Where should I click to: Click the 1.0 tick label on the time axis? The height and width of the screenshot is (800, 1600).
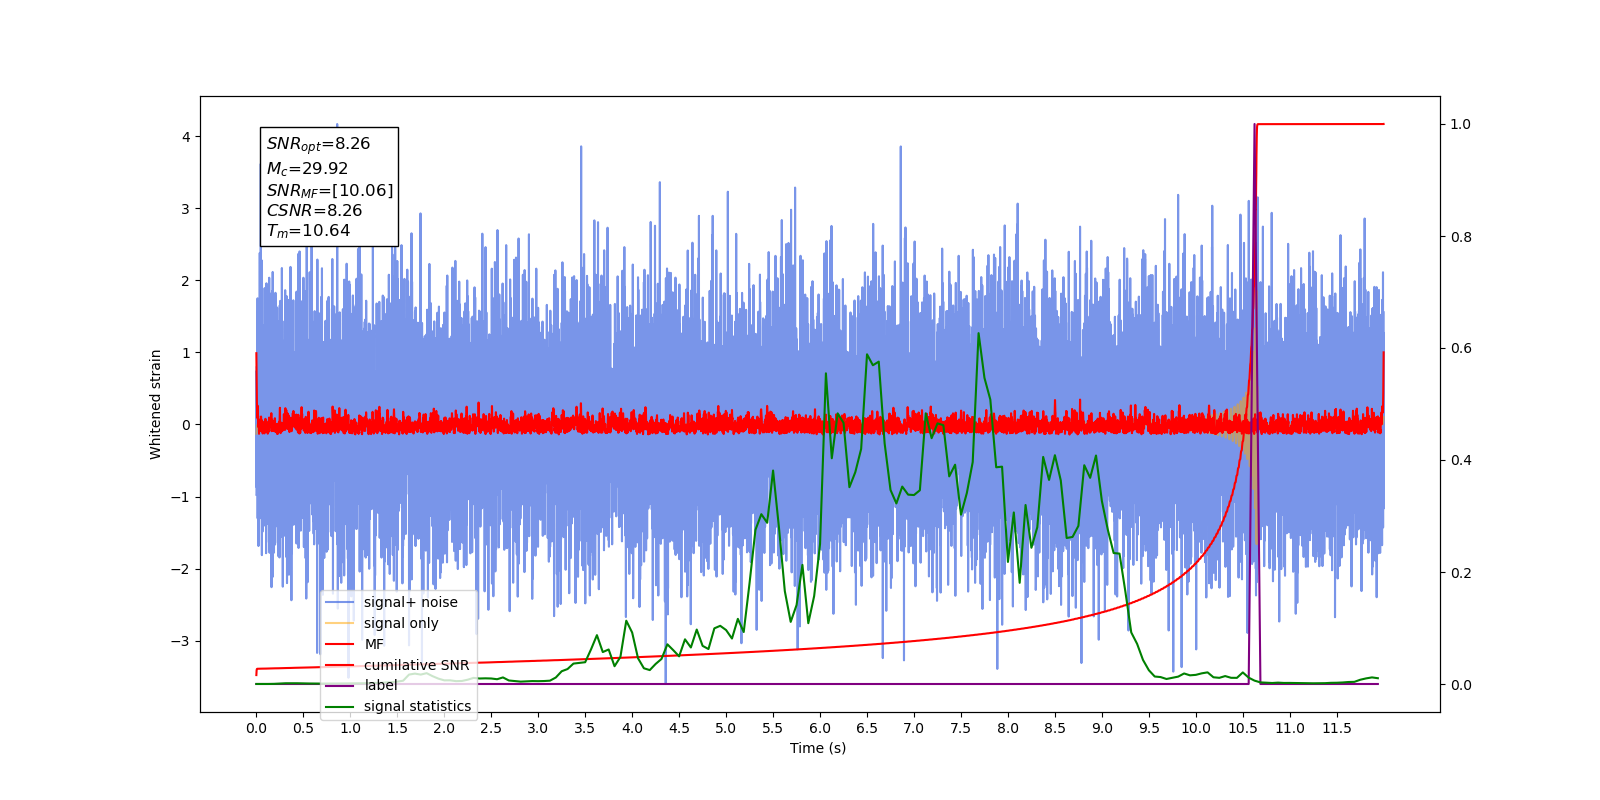[x=350, y=728]
